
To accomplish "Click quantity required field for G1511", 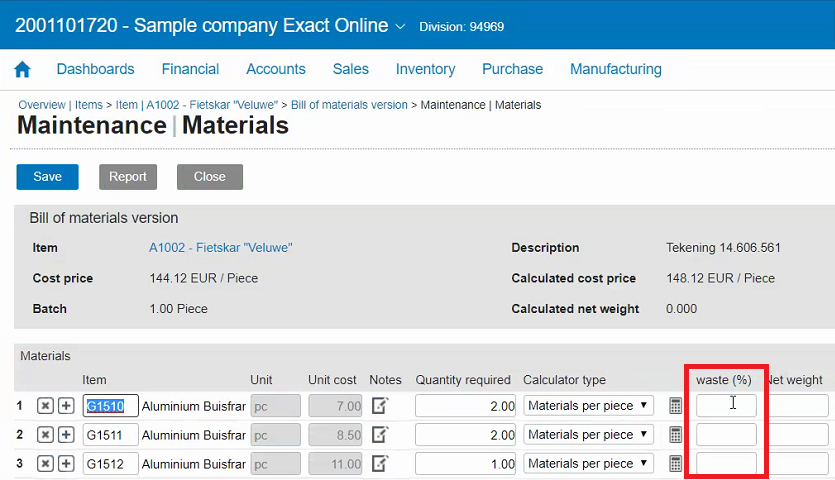I will [x=465, y=435].
